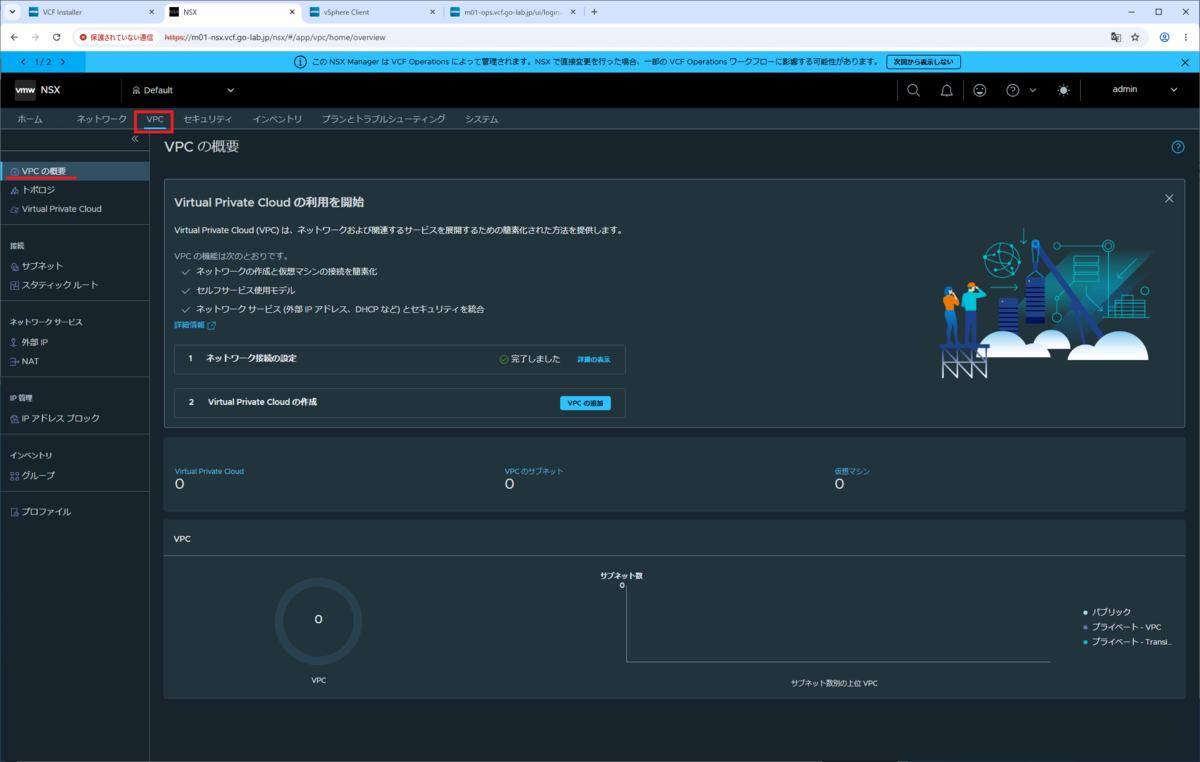Click the VPC のサブネット count link

click(x=534, y=471)
